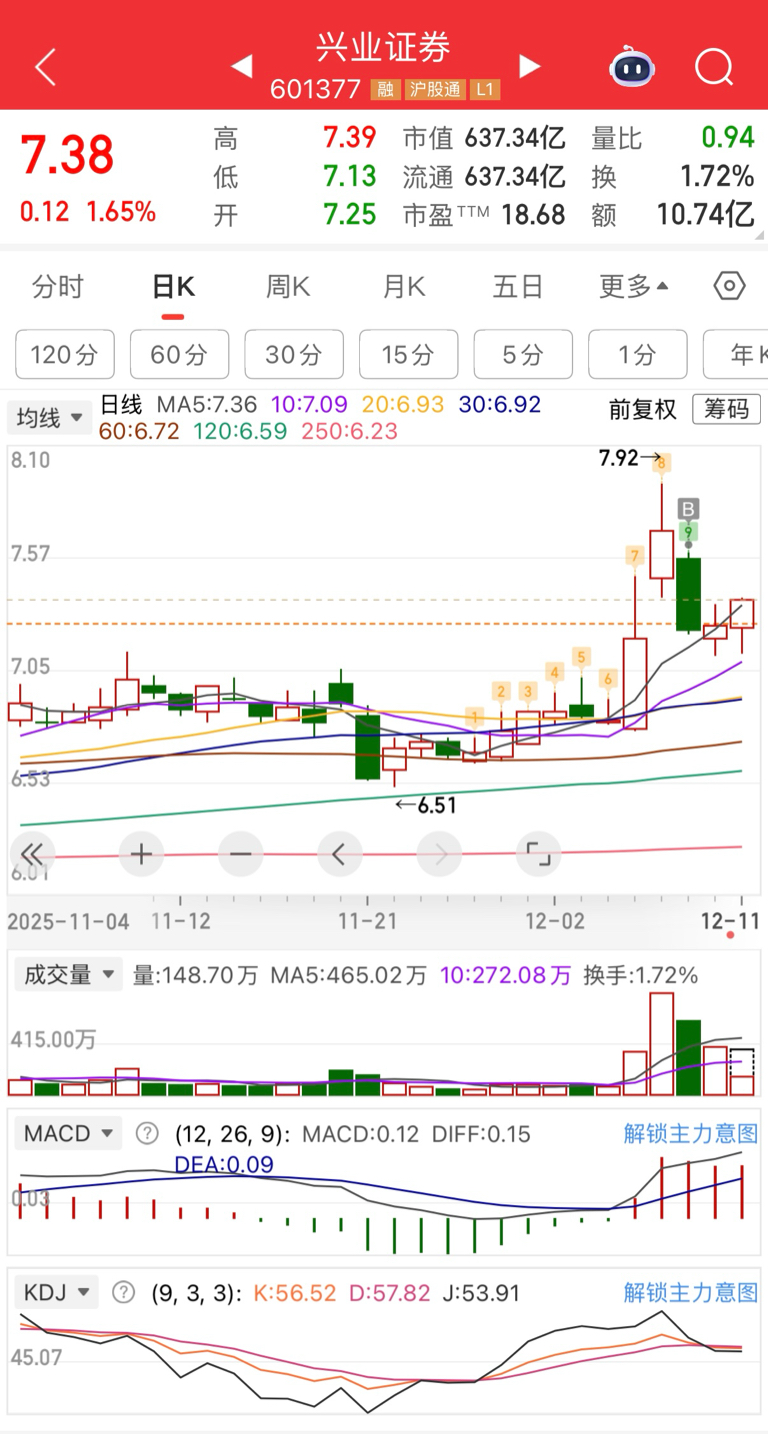Screen dimensions: 768x1435
Task: Select 60分 period button
Action: 179,354
